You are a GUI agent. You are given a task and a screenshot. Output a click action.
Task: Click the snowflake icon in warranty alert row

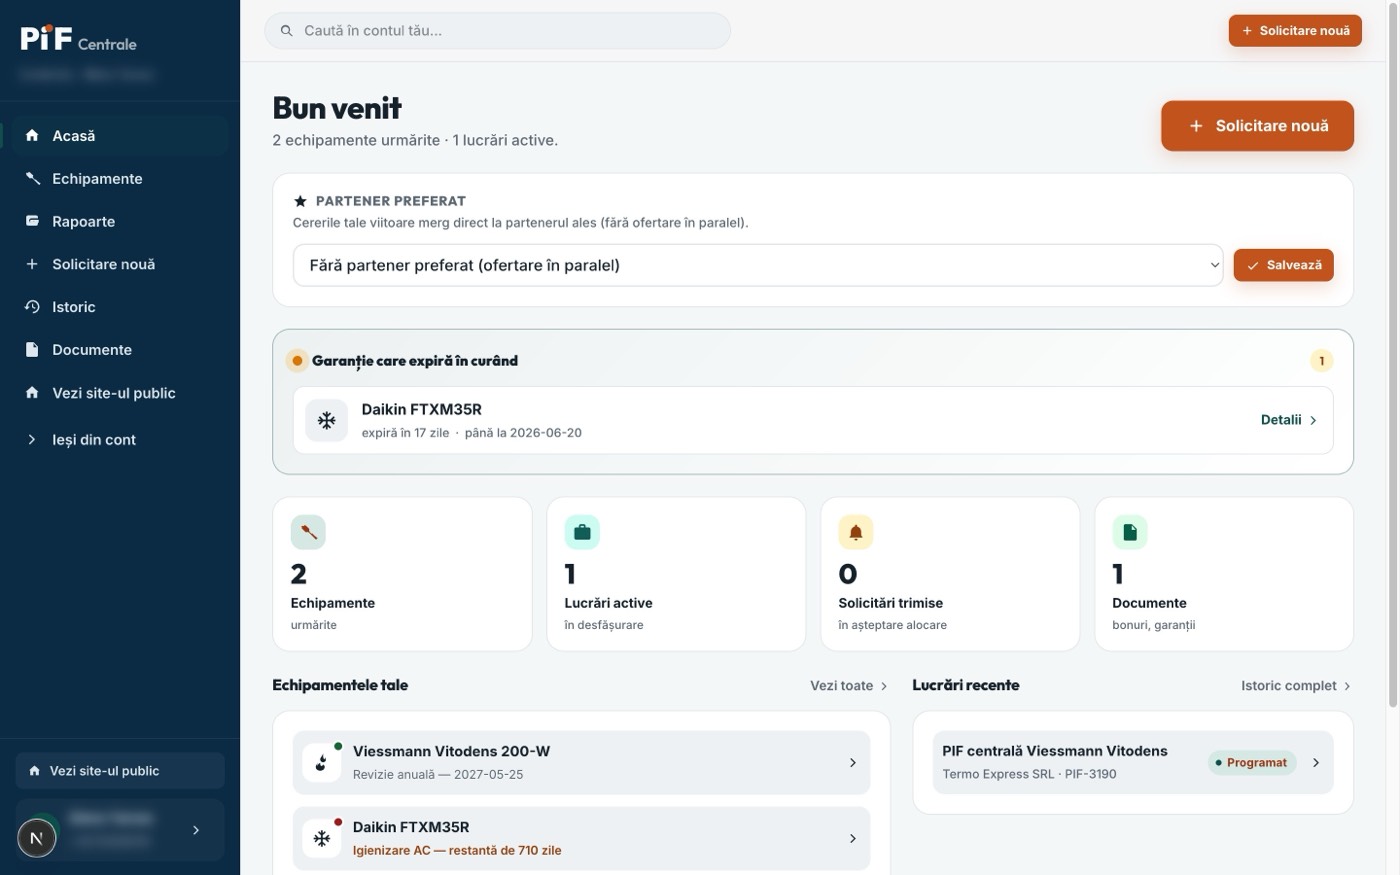pyautogui.click(x=327, y=421)
